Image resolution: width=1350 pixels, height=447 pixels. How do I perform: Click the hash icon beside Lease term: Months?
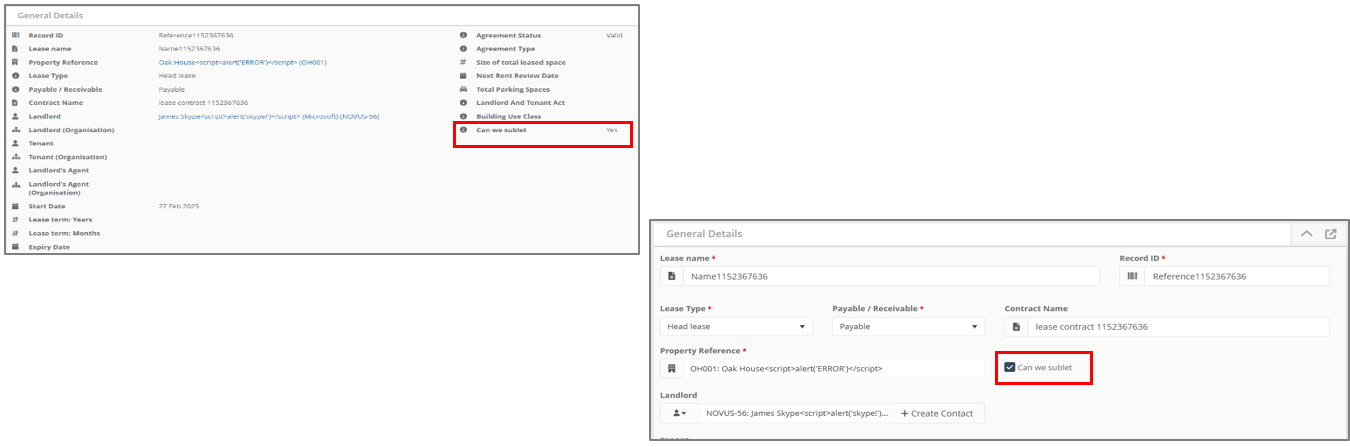[15, 233]
